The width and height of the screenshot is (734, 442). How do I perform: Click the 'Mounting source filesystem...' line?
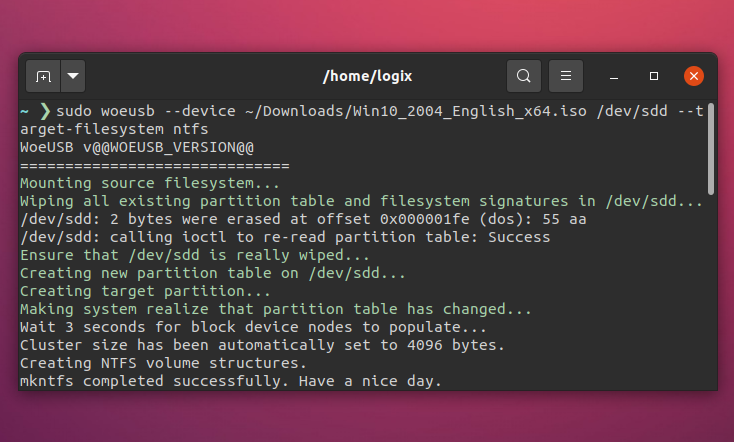point(150,183)
